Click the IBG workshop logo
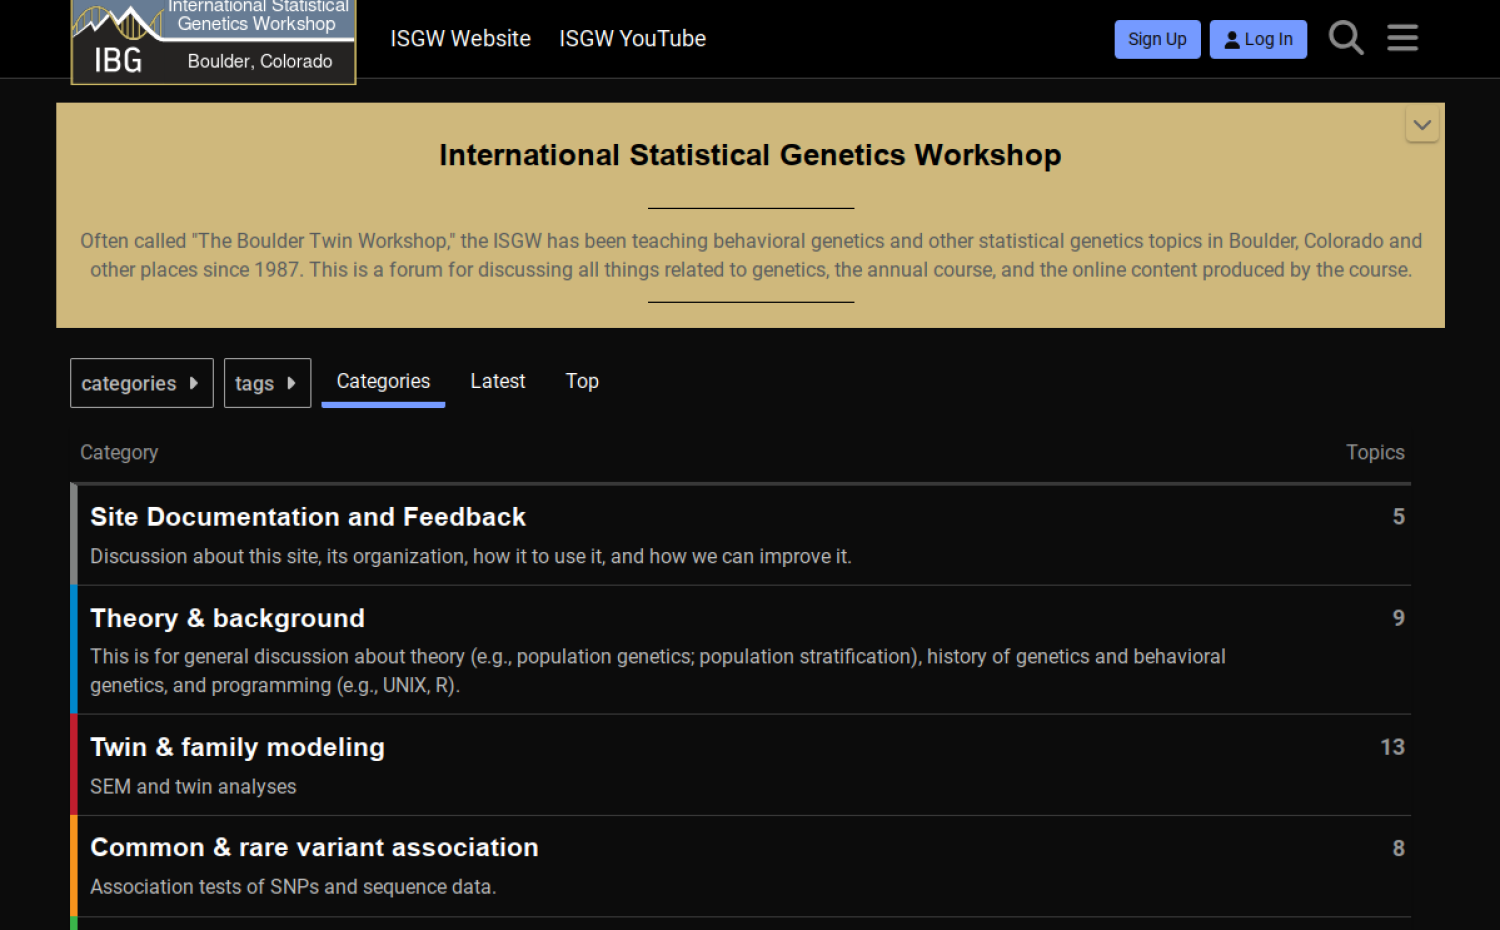The width and height of the screenshot is (1500, 930). (213, 41)
